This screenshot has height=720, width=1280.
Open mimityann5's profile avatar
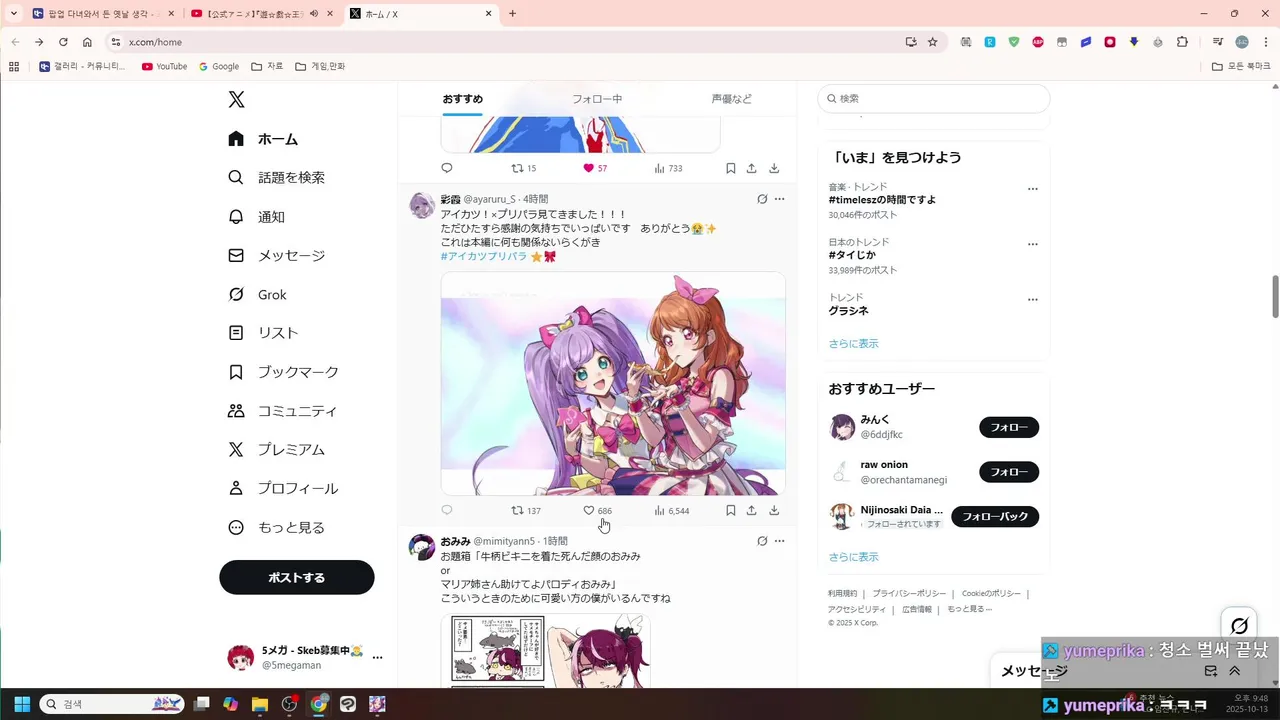(x=422, y=547)
